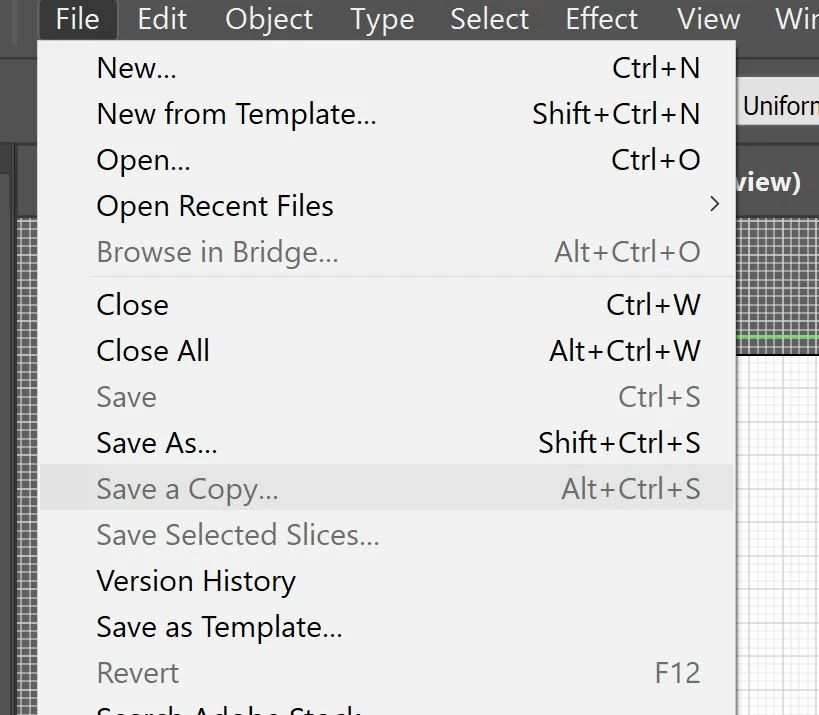This screenshot has width=819, height=715.
Task: Open the Uniform stroke profile dropdown
Action: 780,107
